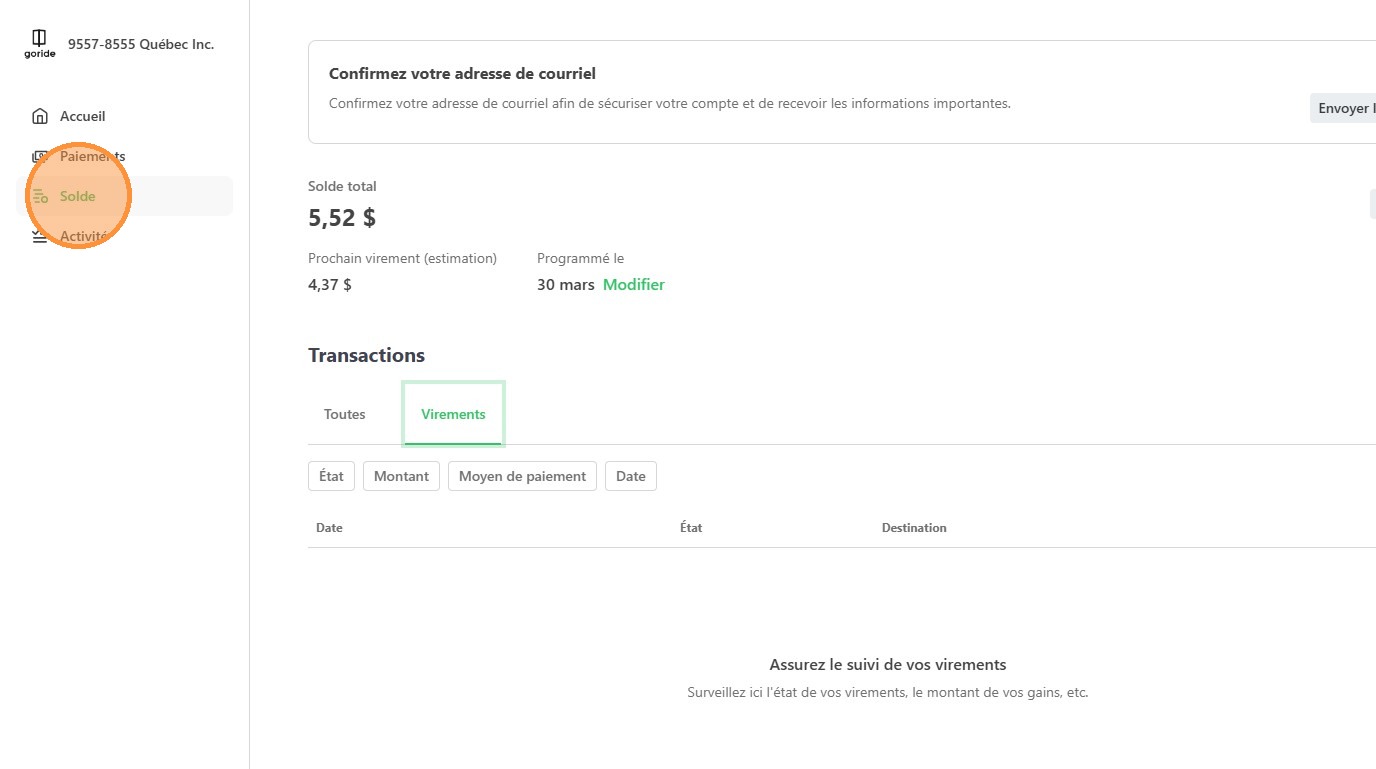The image size is (1376, 769).
Task: Click the Solde sidebar icon
Action: point(40,197)
